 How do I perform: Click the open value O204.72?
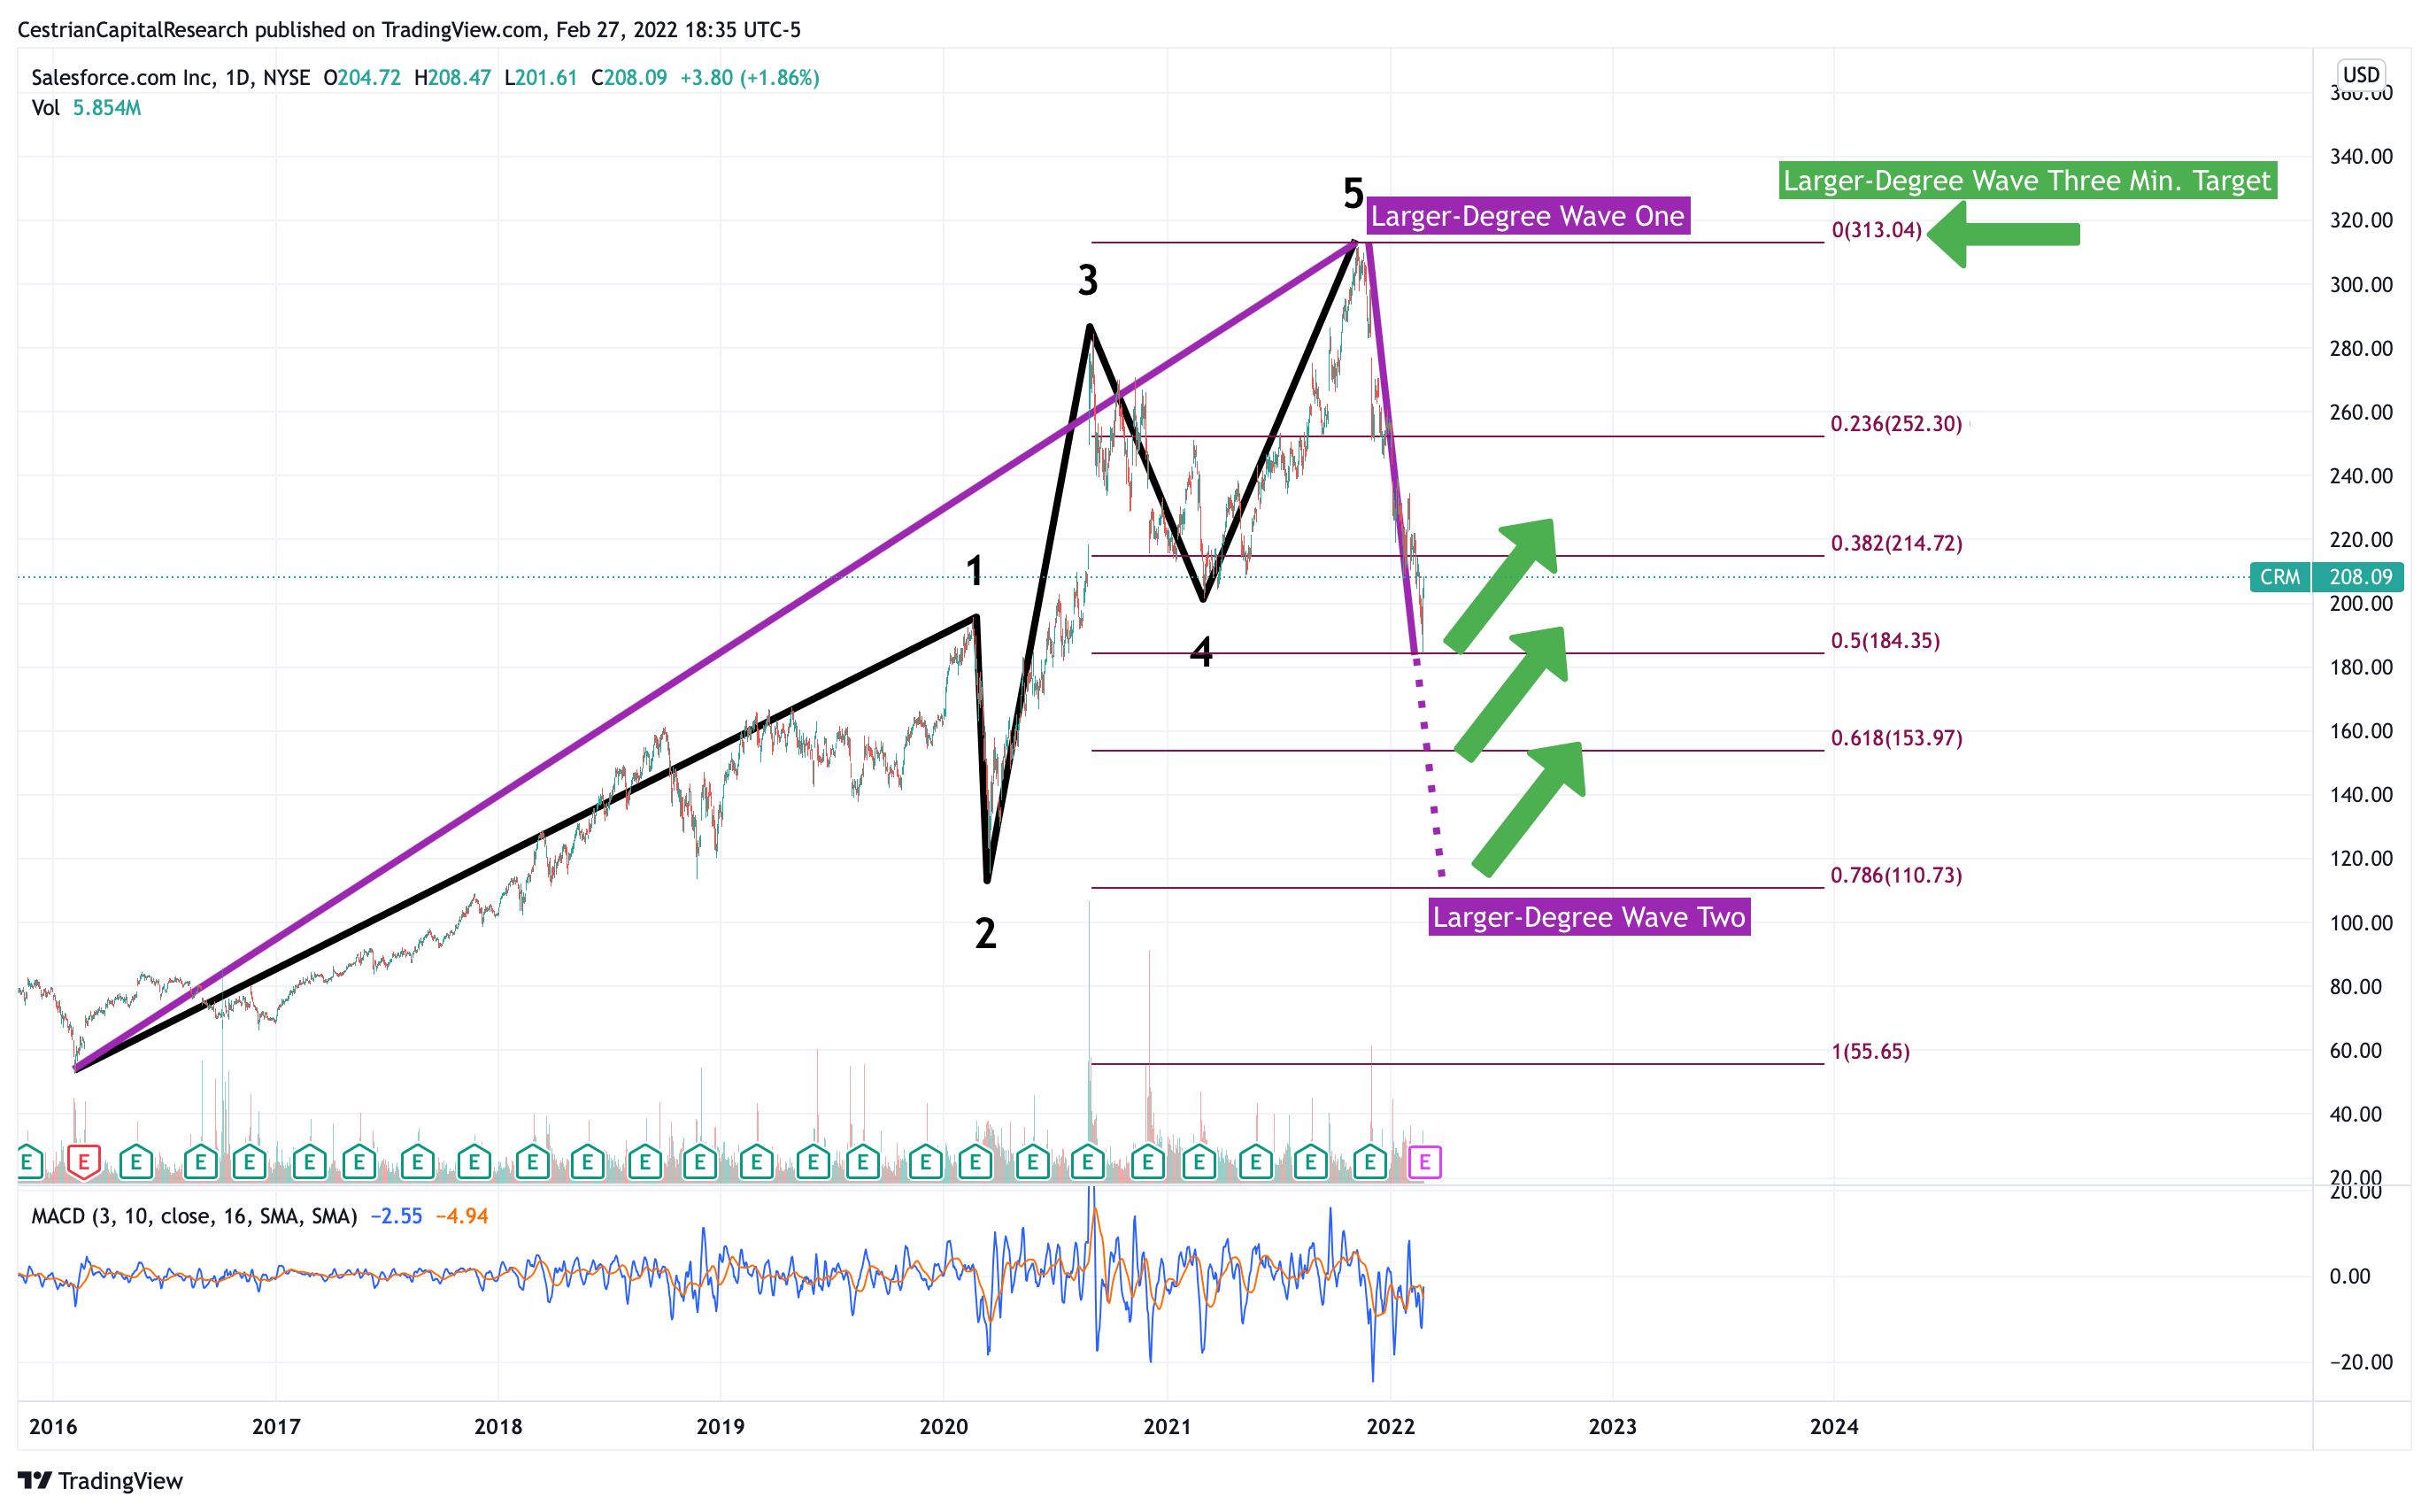click(x=362, y=78)
